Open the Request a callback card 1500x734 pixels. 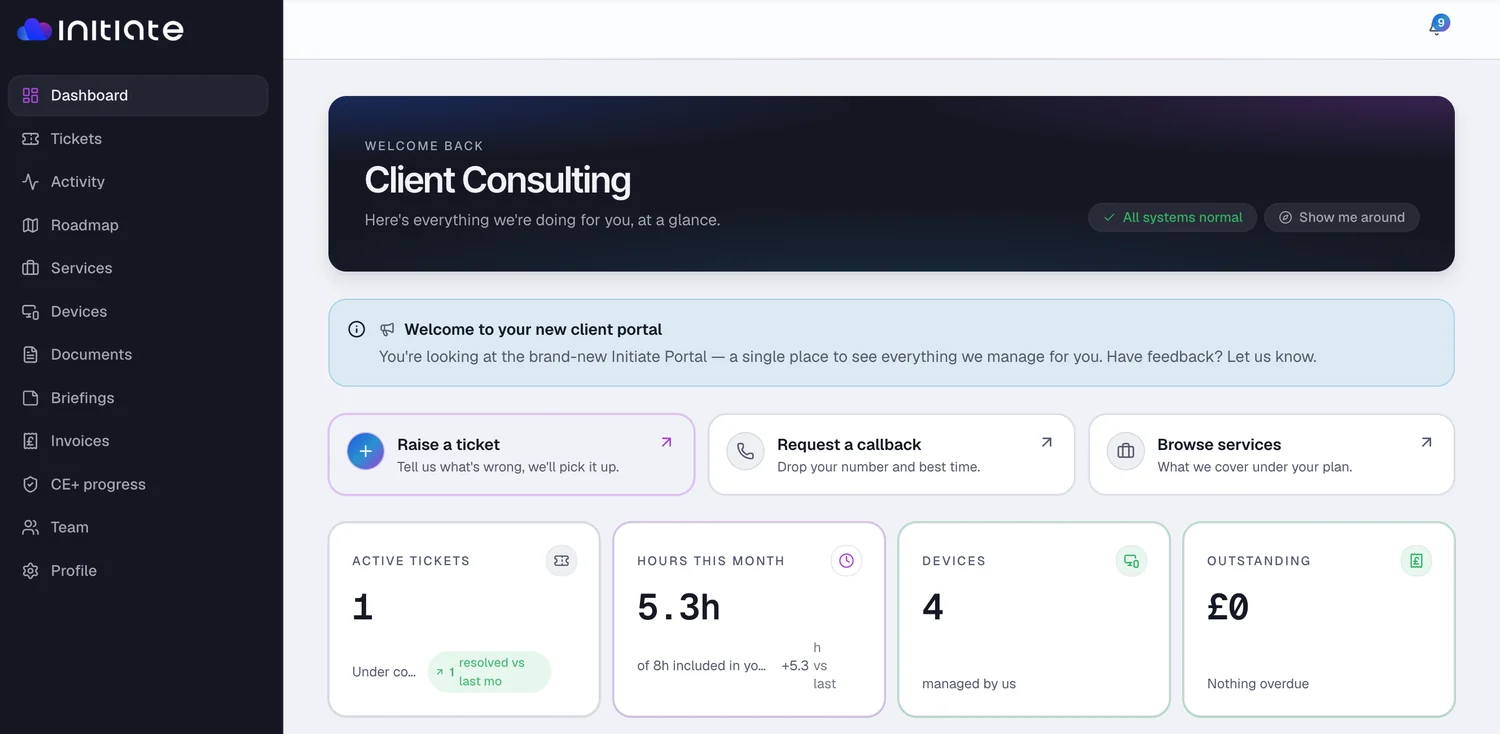tap(891, 454)
